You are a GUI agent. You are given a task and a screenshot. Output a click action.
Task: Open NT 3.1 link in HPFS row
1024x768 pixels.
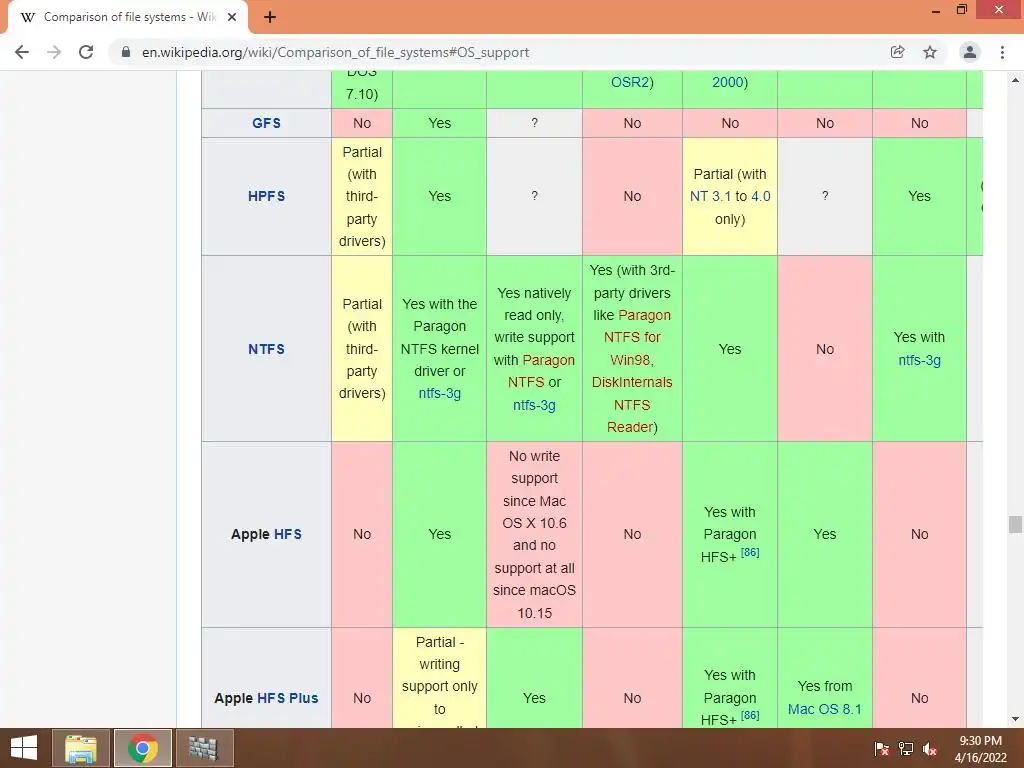click(x=711, y=196)
